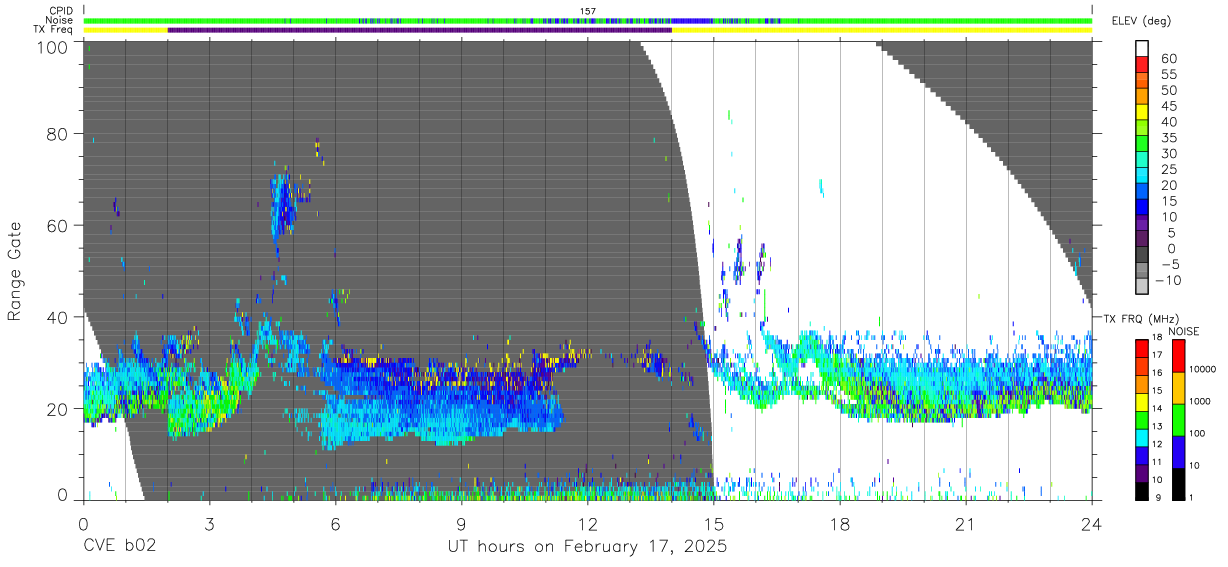1228x567 pixels.
Task: Click the ELEV (deg) color bar title
Action: click(1142, 21)
